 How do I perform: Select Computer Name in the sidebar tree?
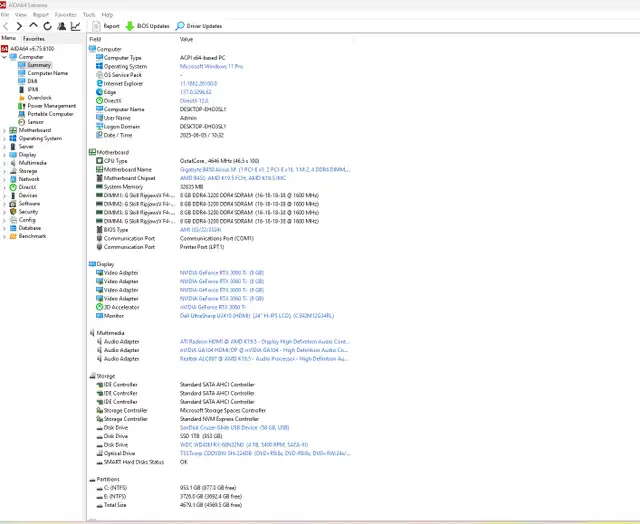(48, 73)
